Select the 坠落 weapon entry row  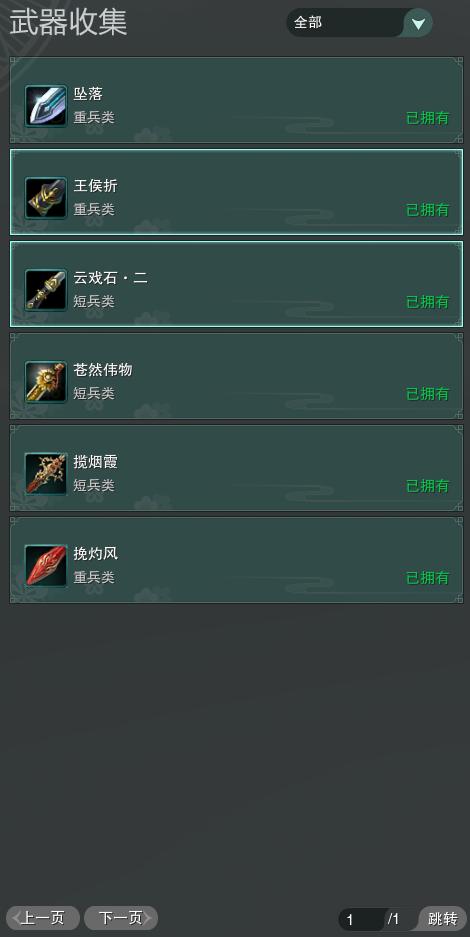point(236,100)
